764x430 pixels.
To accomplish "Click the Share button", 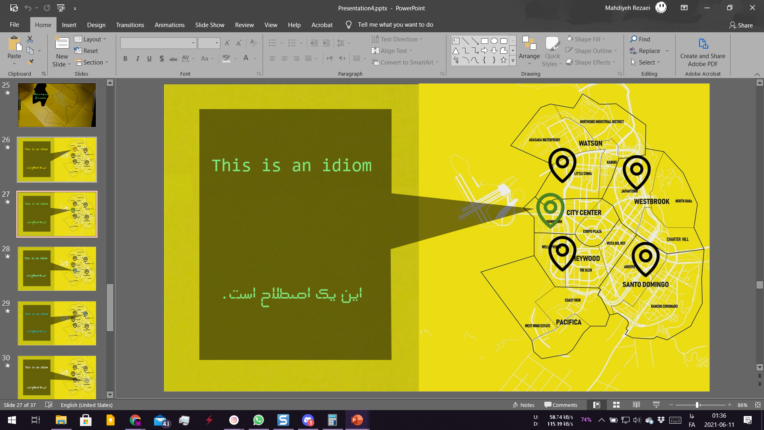I will [741, 25].
